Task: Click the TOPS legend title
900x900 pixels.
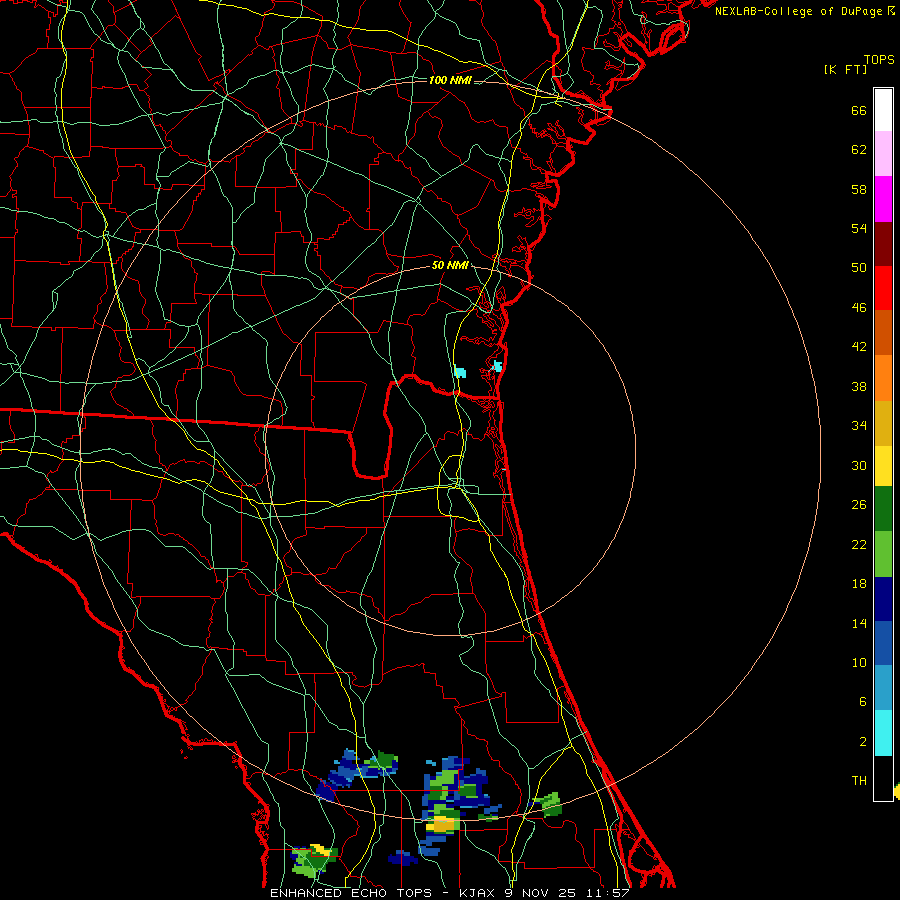Action: click(x=879, y=60)
